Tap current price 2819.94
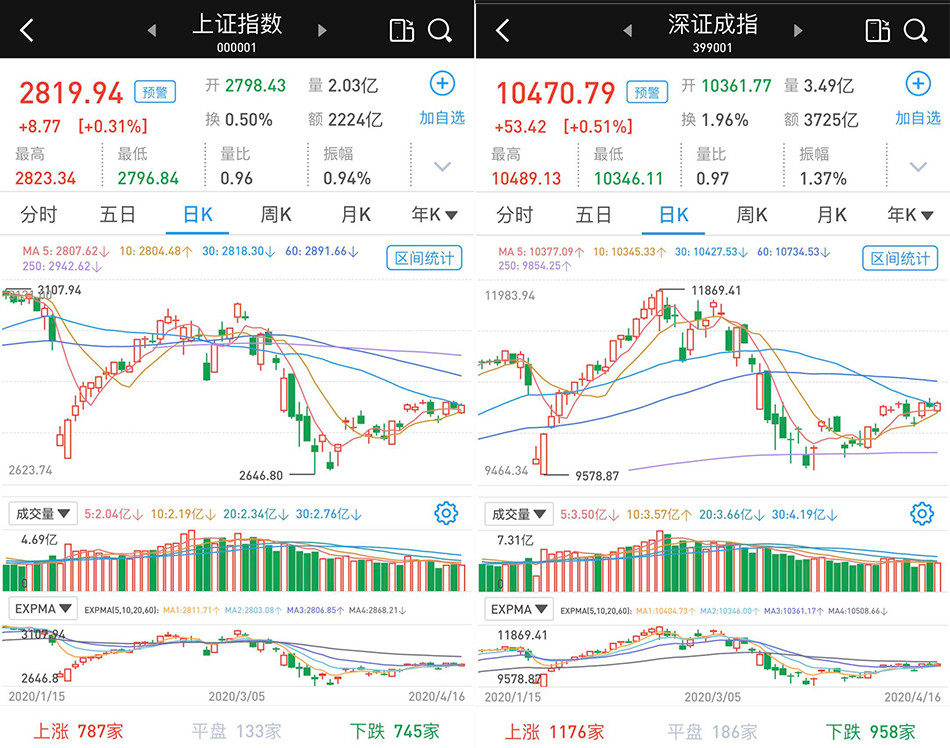Image resolution: width=950 pixels, height=748 pixels. coord(71,93)
